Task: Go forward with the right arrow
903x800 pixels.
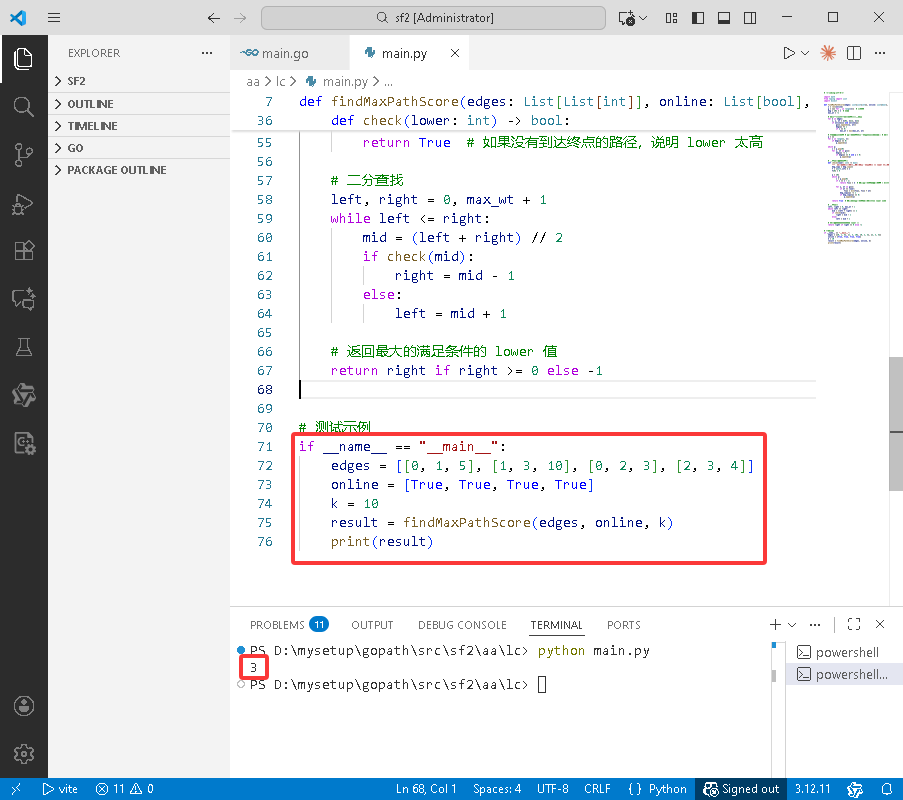Action: (240, 18)
